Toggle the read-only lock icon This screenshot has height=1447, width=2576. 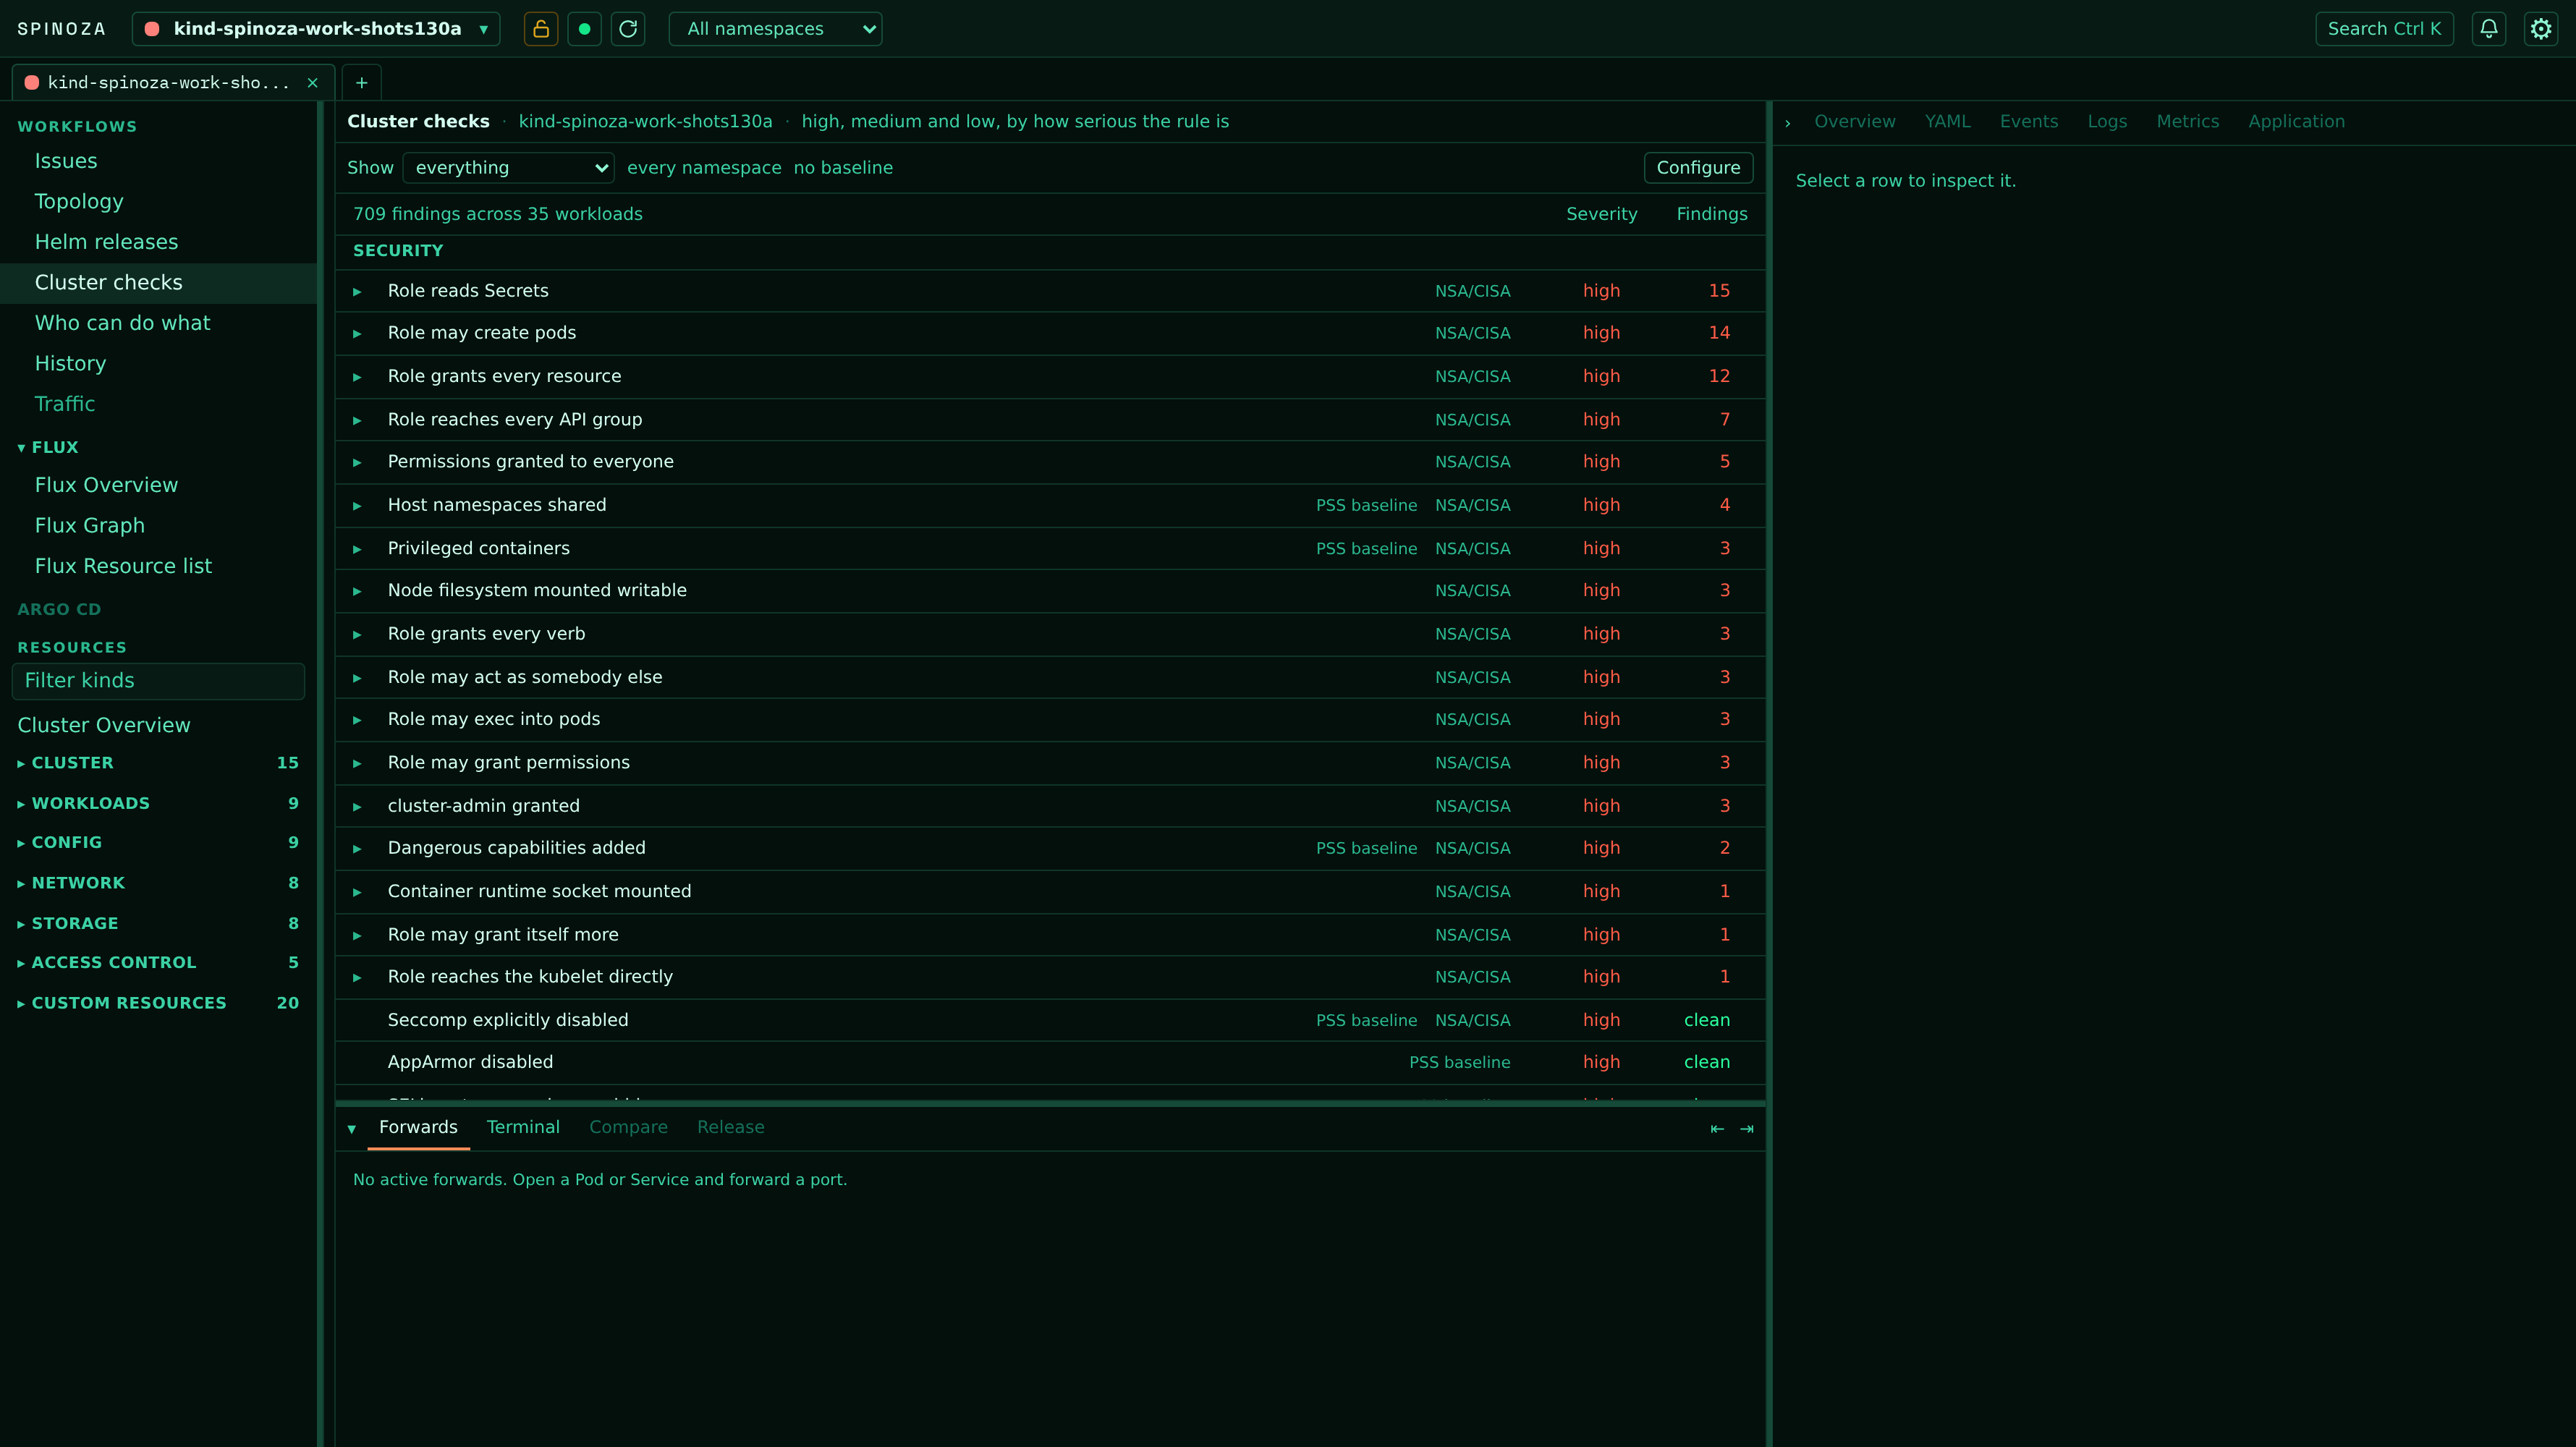(540, 29)
